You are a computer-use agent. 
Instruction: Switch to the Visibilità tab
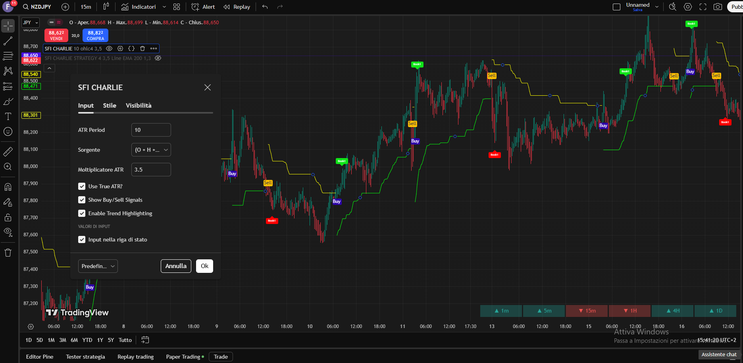[138, 106]
